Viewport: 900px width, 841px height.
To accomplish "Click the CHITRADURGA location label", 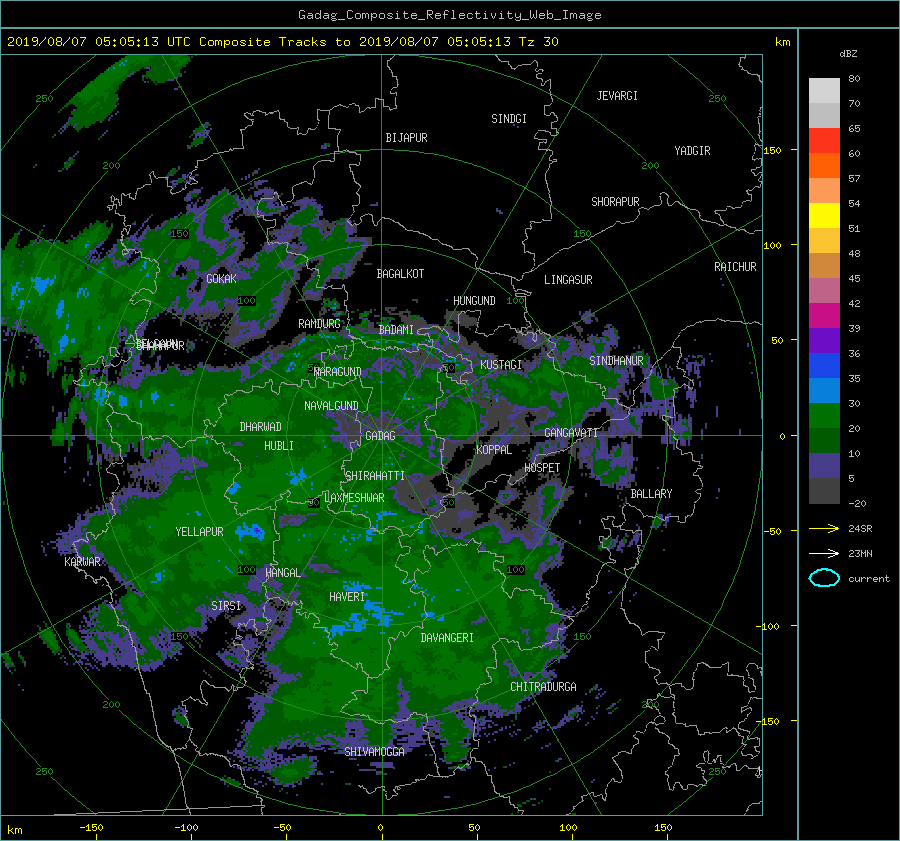I will coord(544,687).
